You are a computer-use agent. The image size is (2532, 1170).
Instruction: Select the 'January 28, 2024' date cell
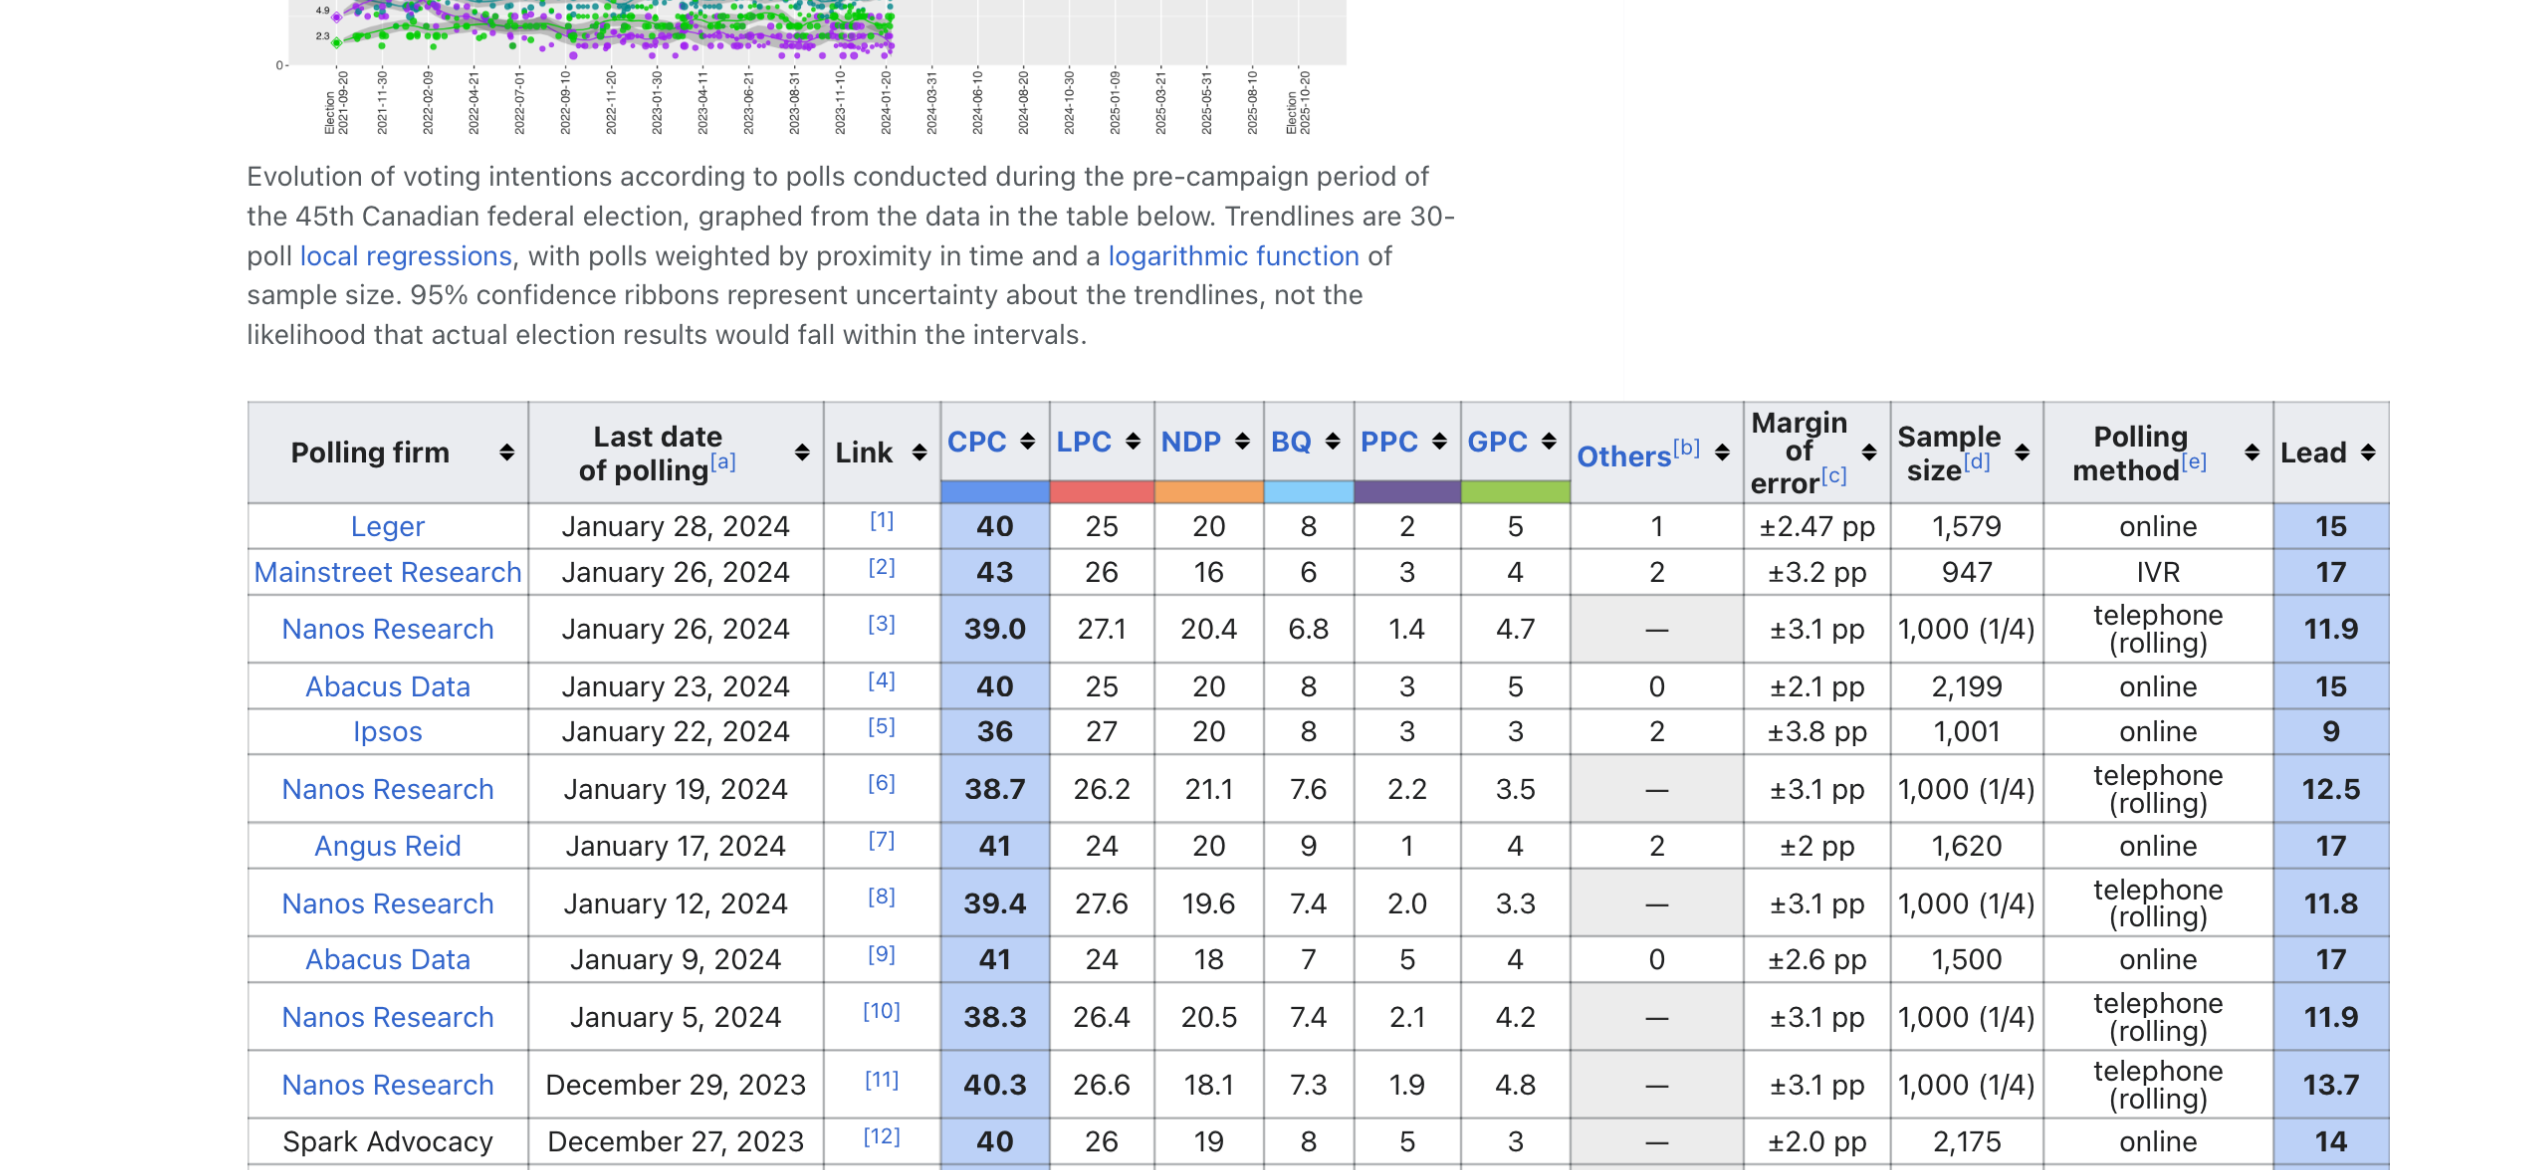[676, 526]
